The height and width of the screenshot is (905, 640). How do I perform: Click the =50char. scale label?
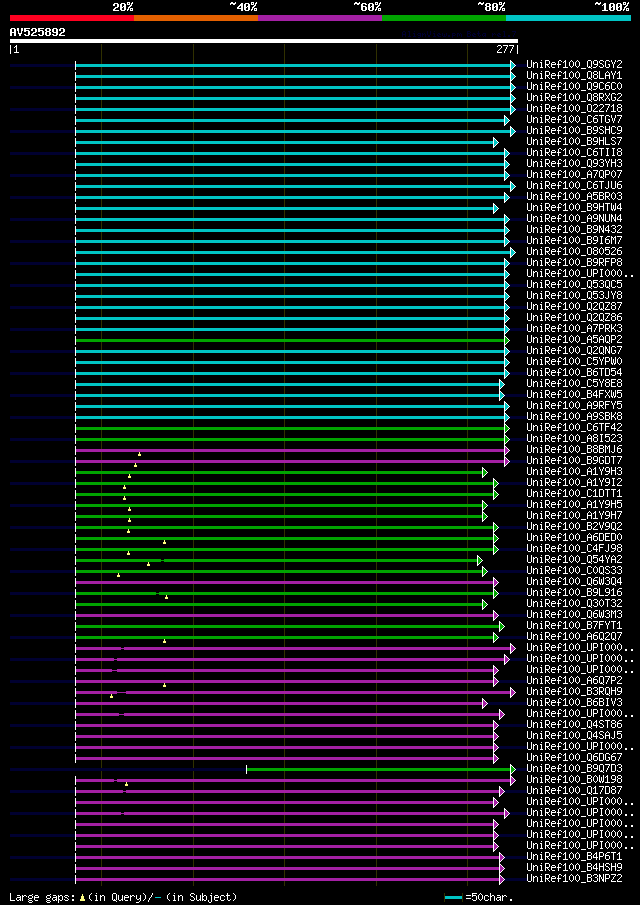[489, 897]
